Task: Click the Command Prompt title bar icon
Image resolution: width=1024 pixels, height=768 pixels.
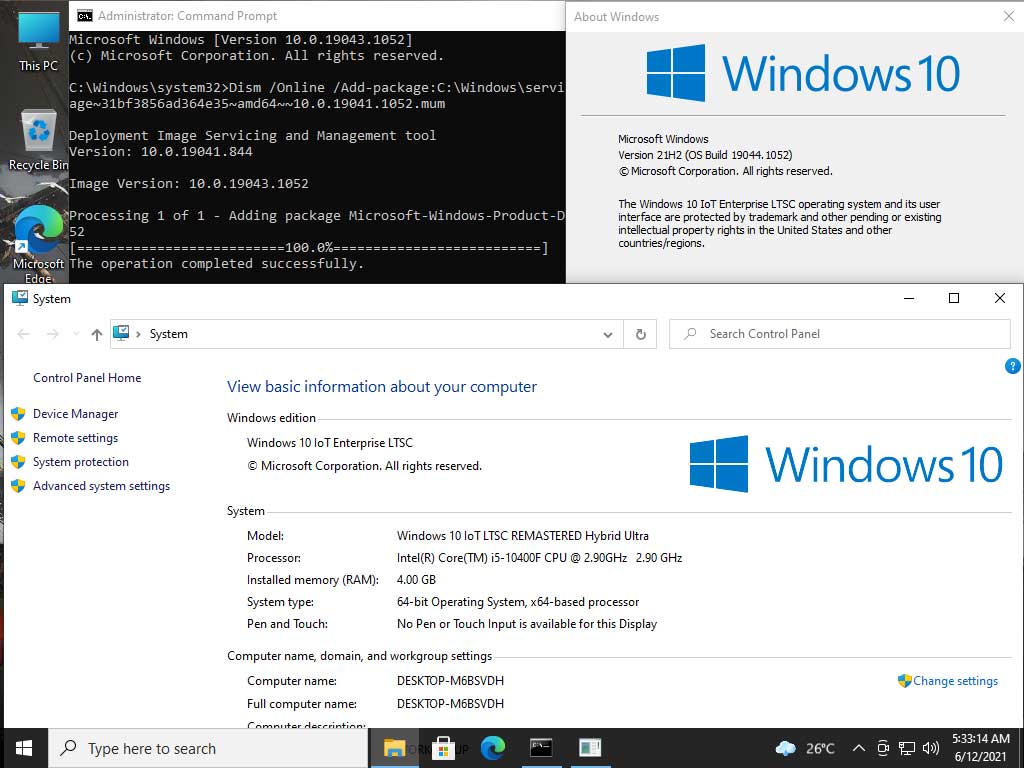Action: point(84,16)
